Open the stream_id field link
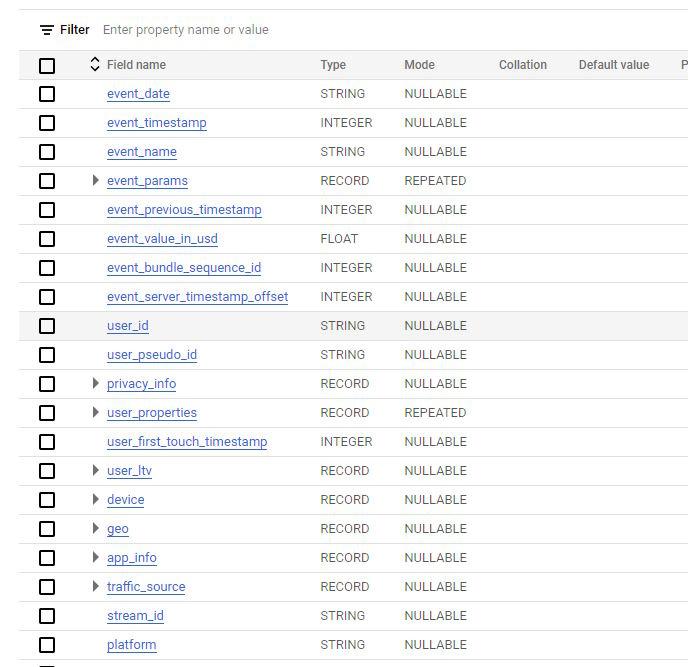Viewport: 688px width, 667px height. [x=135, y=616]
